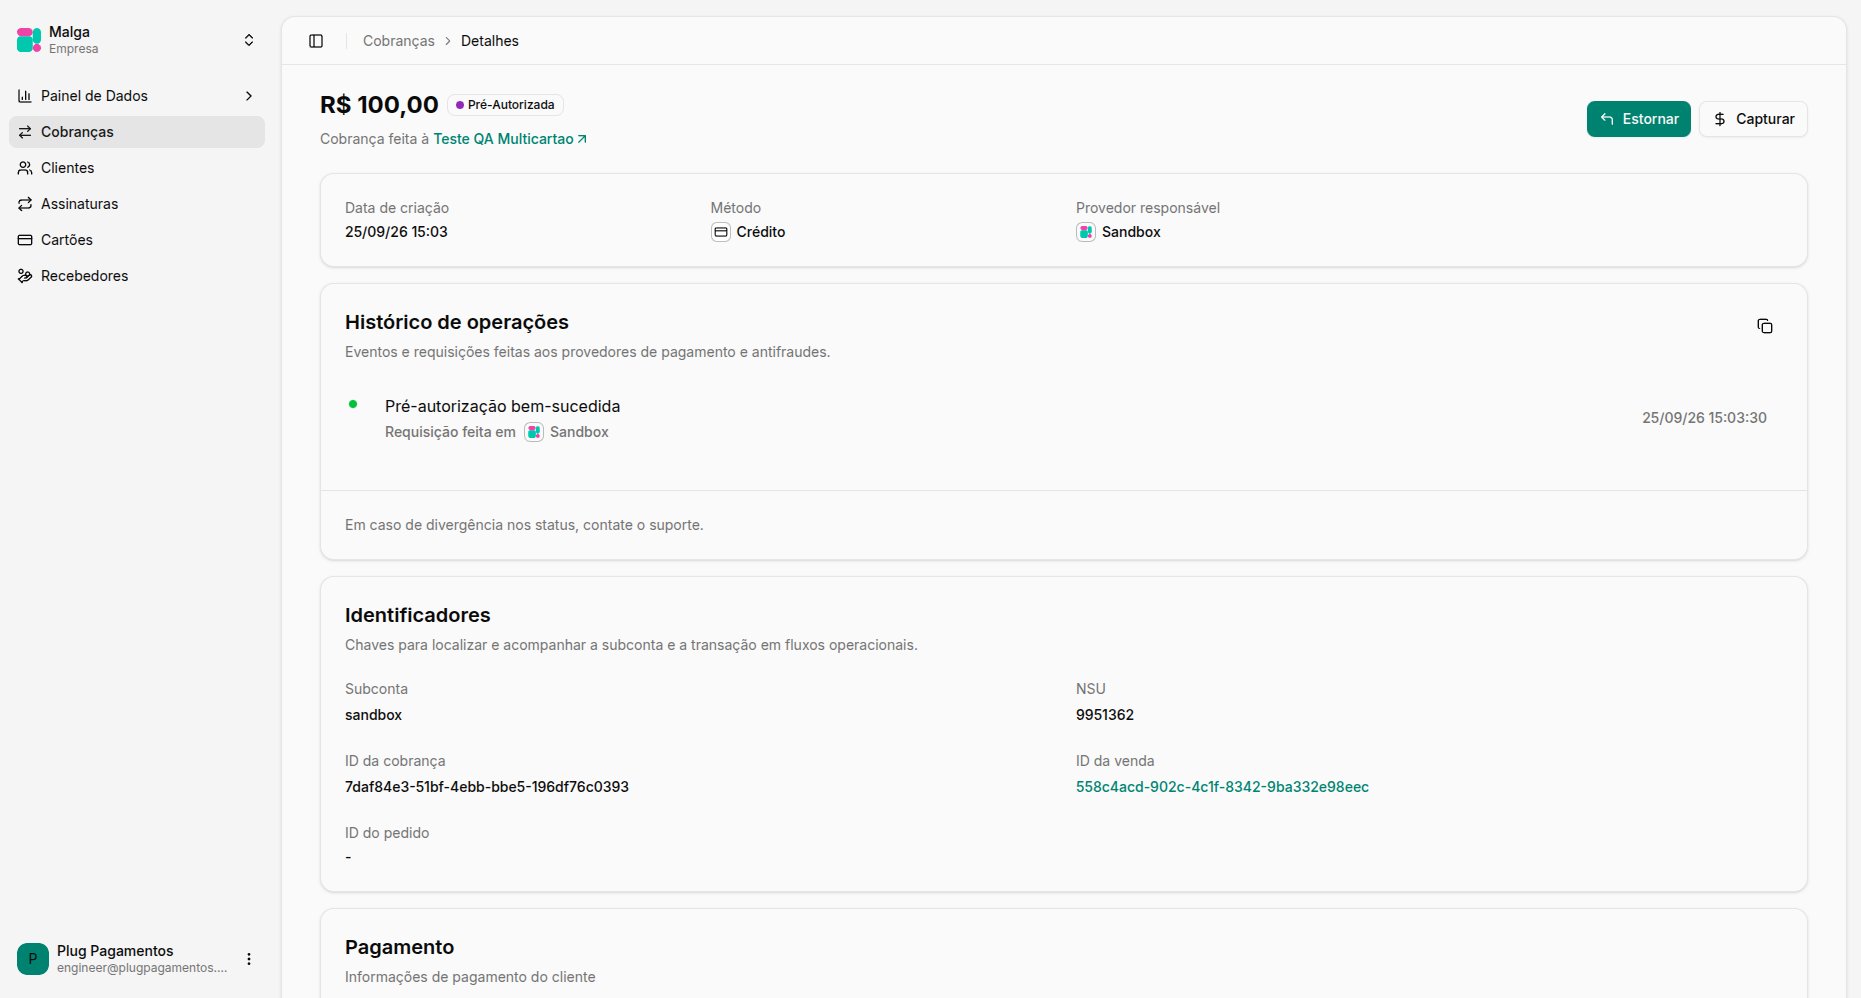Open the Cartões section

pyautogui.click(x=137, y=240)
